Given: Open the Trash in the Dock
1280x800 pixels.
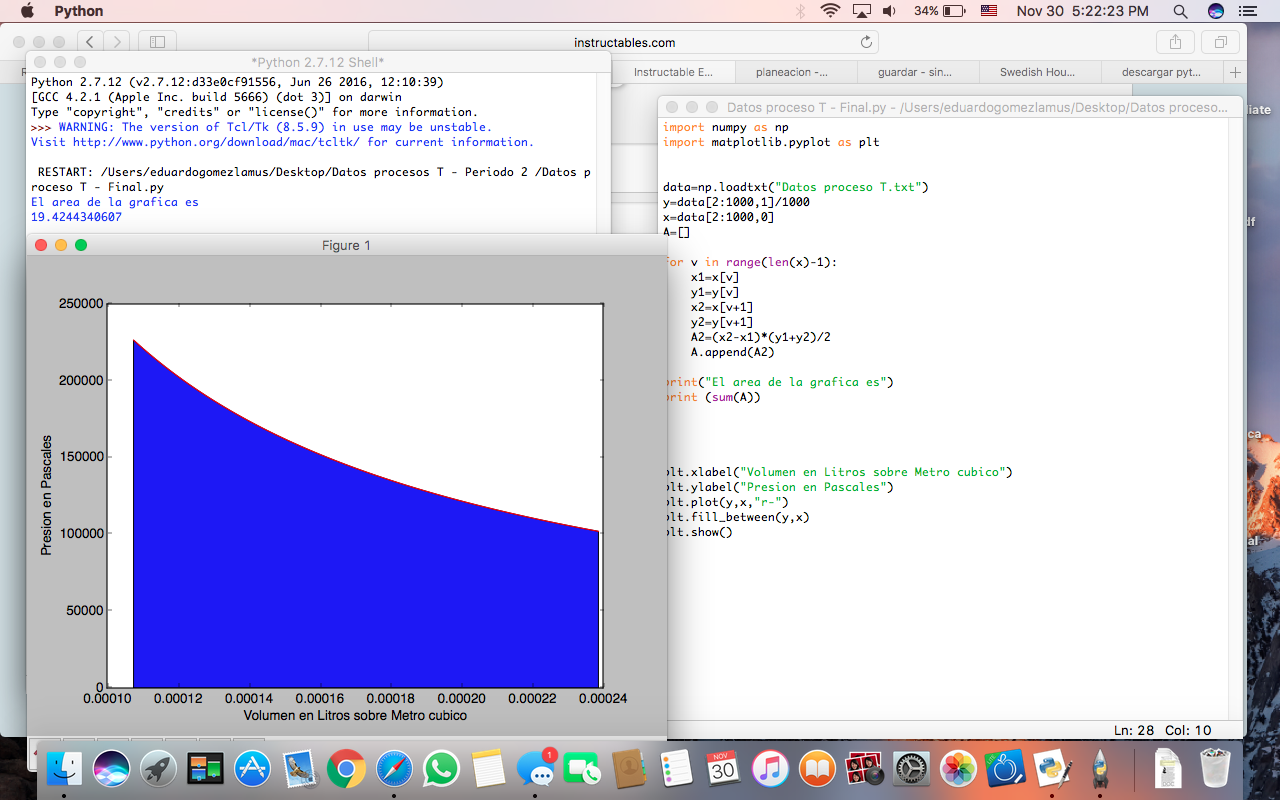Looking at the screenshot, I should pyautogui.click(x=1216, y=768).
